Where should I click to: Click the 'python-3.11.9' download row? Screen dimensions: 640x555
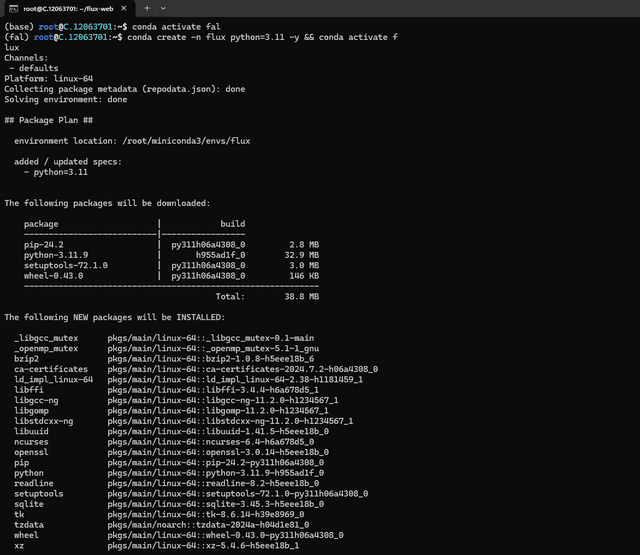[171, 255]
